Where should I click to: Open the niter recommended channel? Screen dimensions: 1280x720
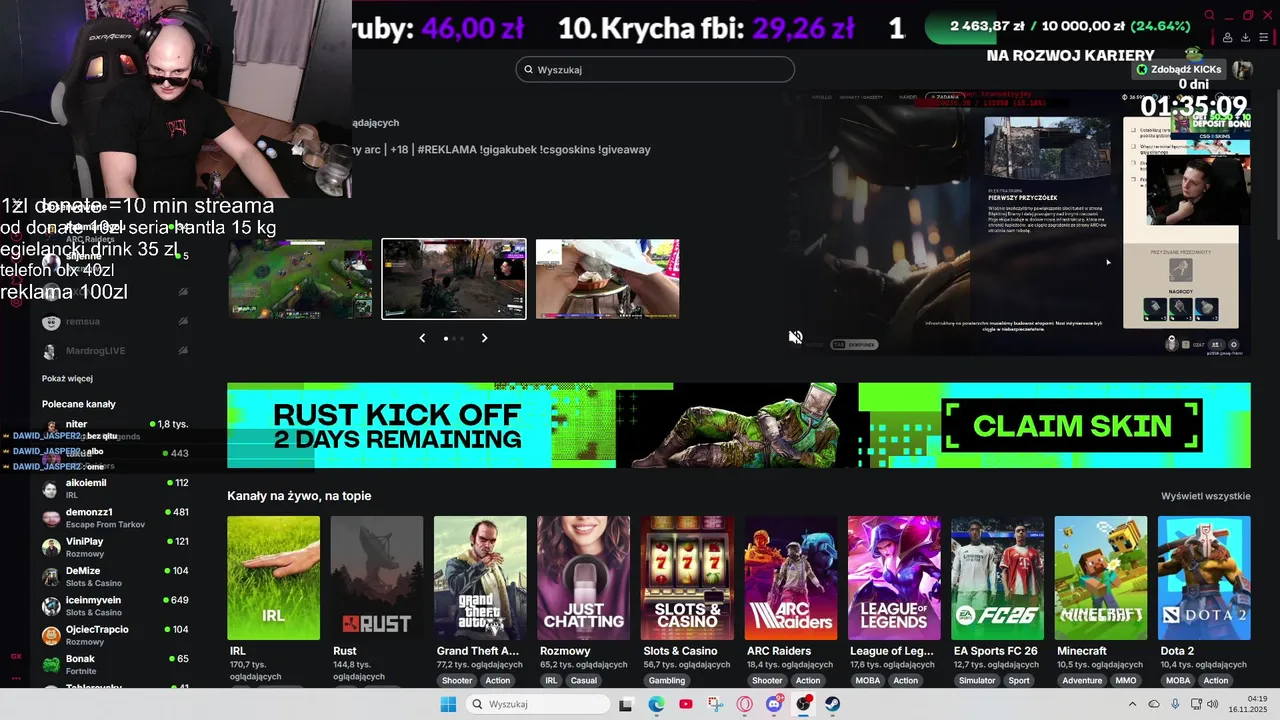[114, 430]
